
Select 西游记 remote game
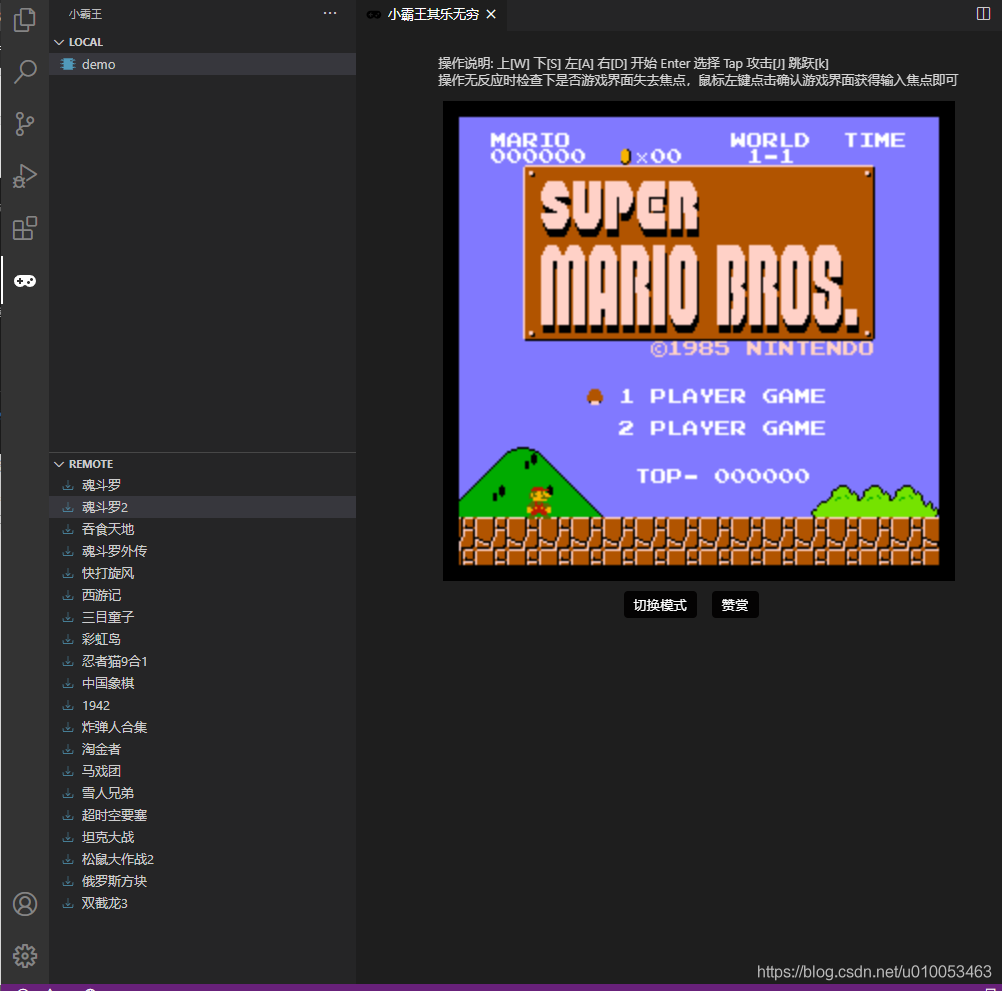tap(203, 595)
